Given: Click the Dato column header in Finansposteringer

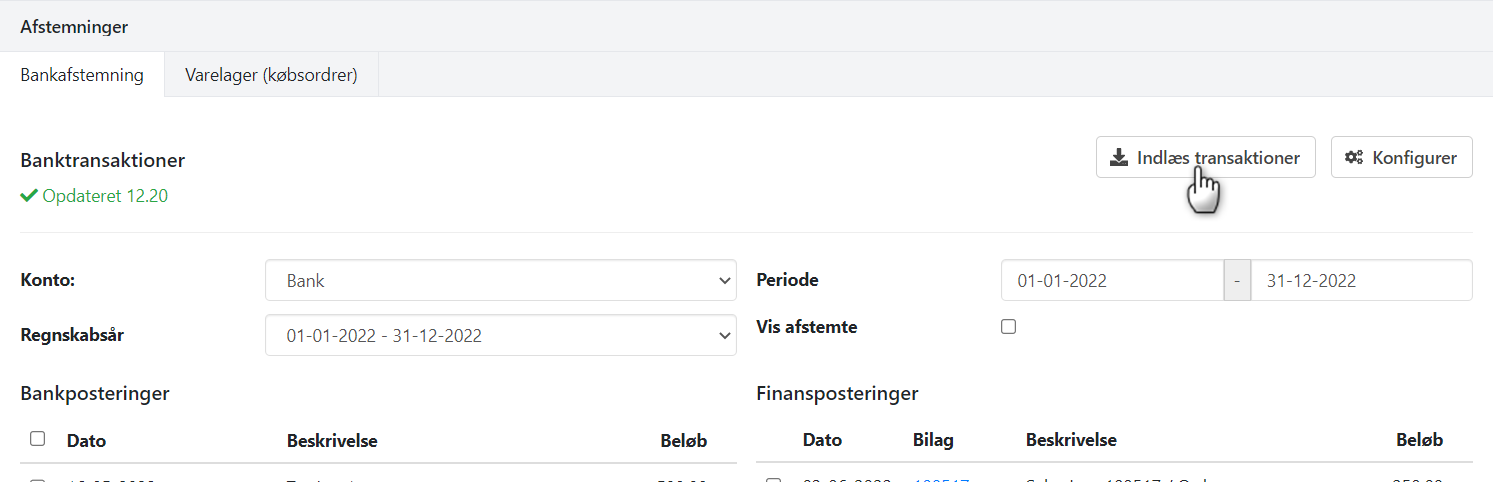Looking at the screenshot, I should coord(822,440).
